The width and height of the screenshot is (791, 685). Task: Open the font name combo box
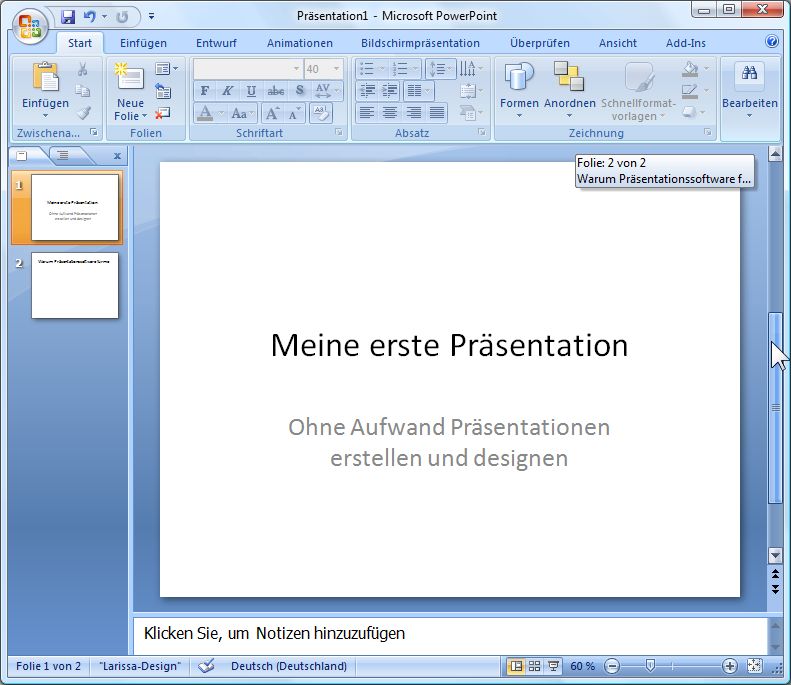point(248,69)
